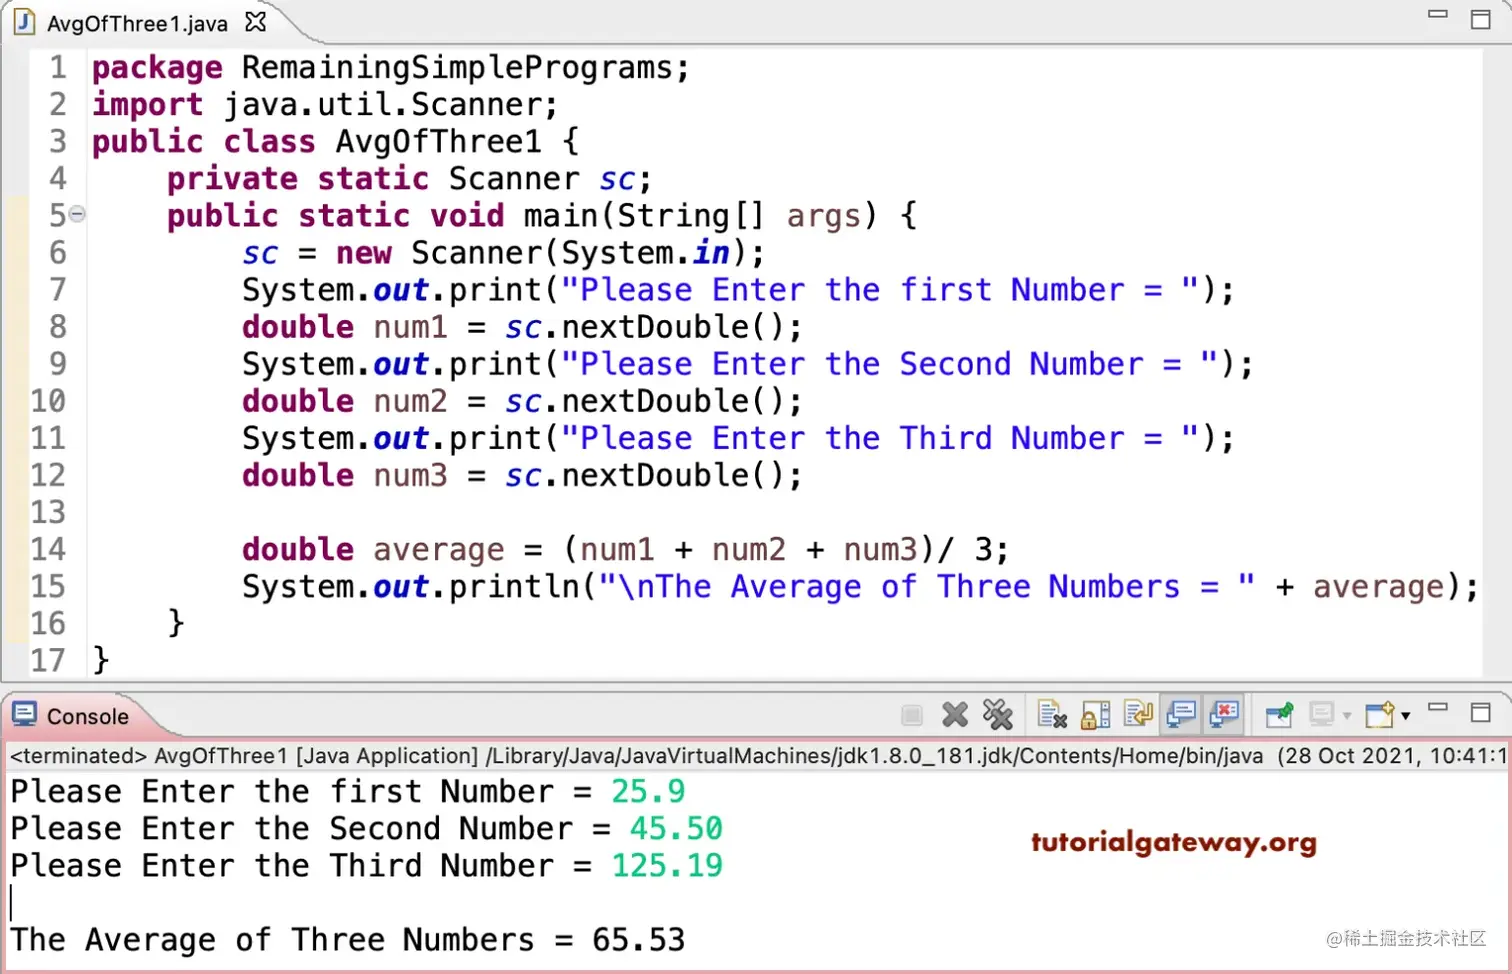Click the Display Selected Console icon

[x=1322, y=715]
